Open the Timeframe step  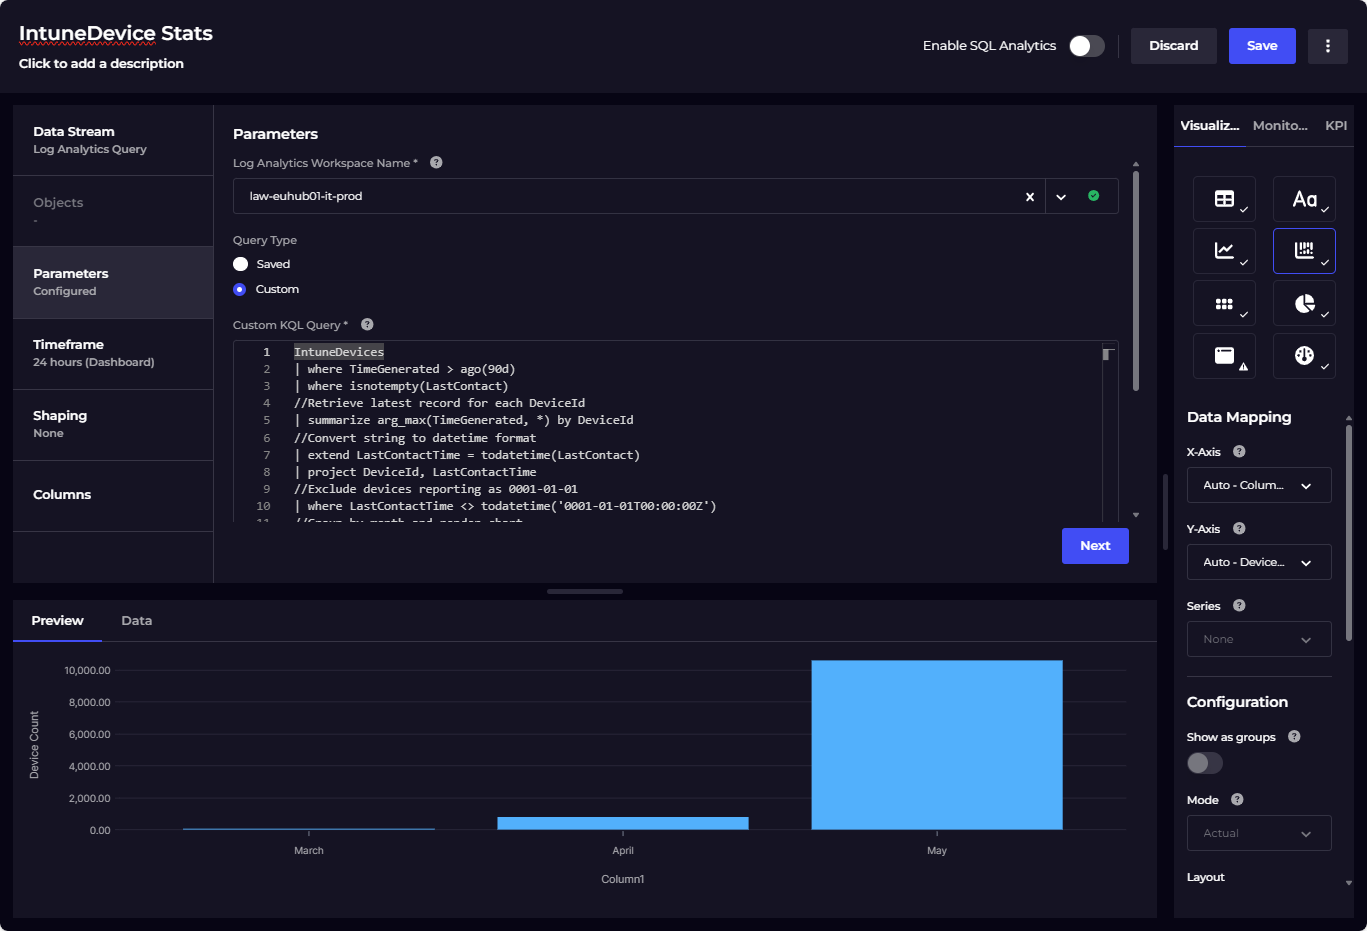tap(113, 353)
